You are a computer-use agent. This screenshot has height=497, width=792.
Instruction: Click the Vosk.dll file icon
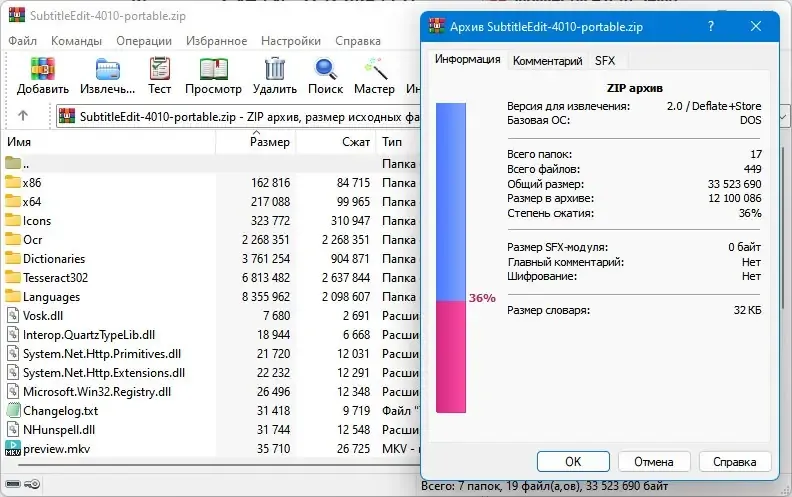[13, 315]
